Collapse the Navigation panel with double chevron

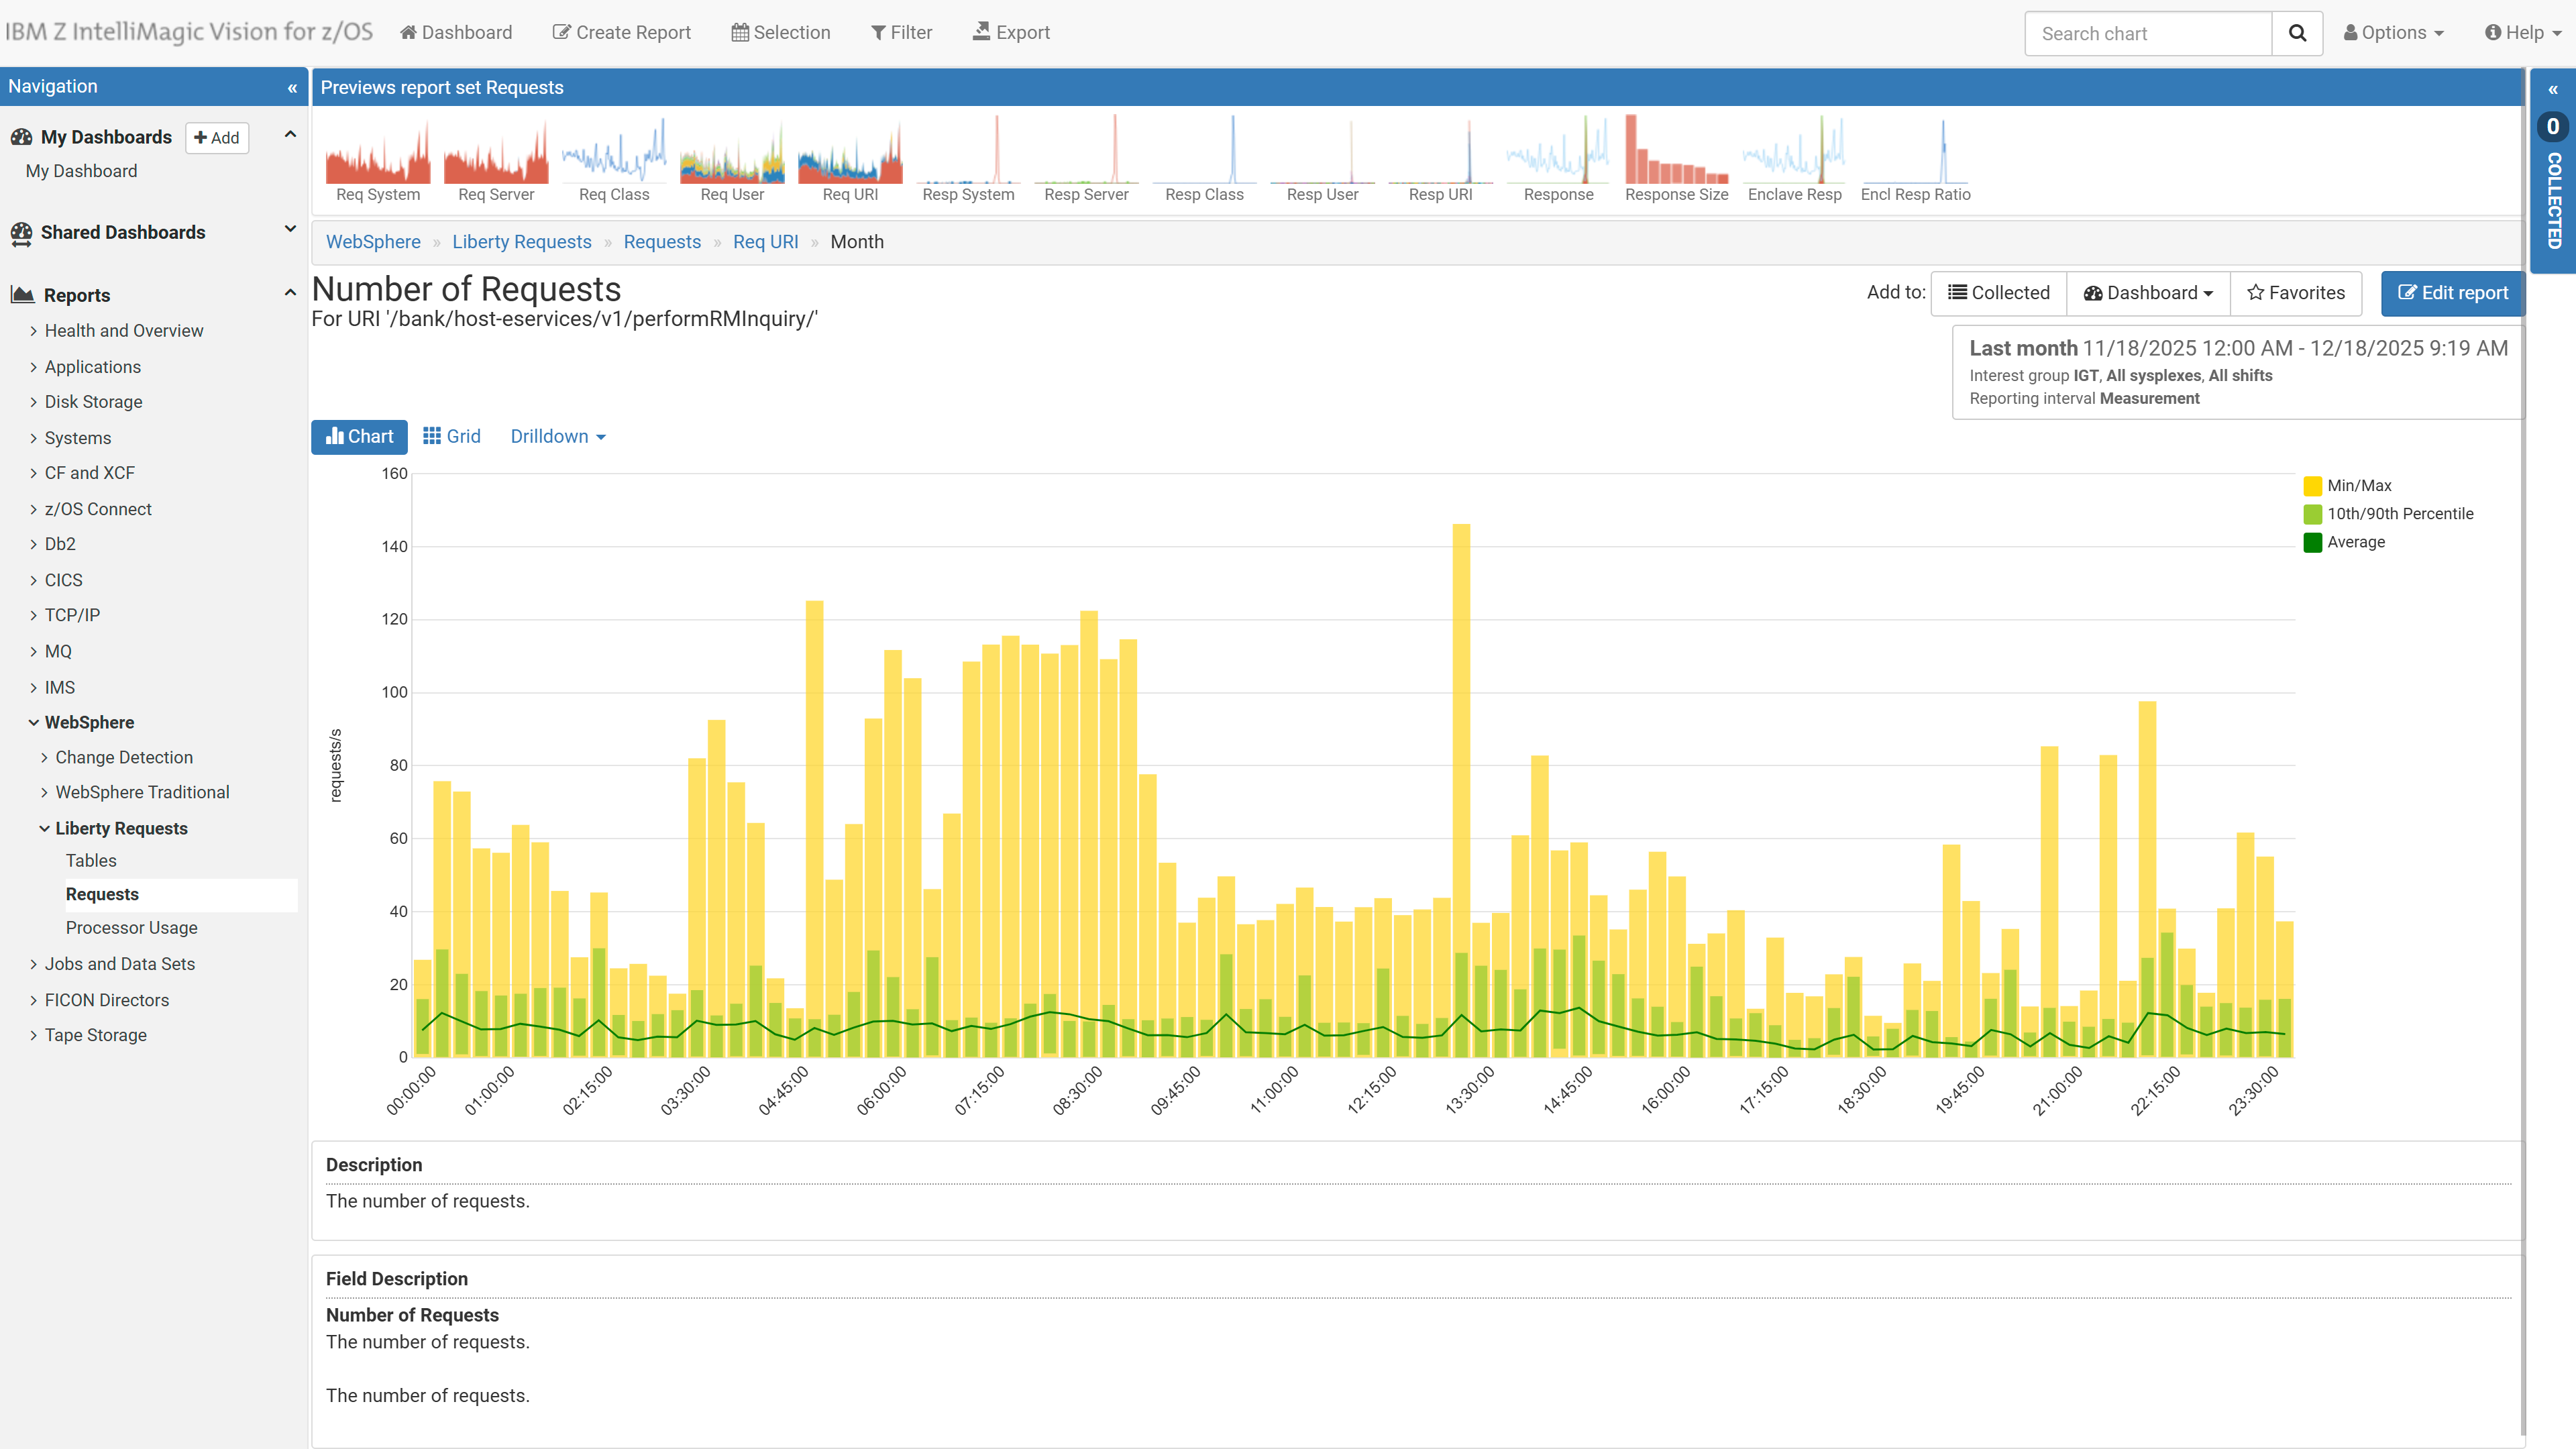pyautogui.click(x=292, y=88)
